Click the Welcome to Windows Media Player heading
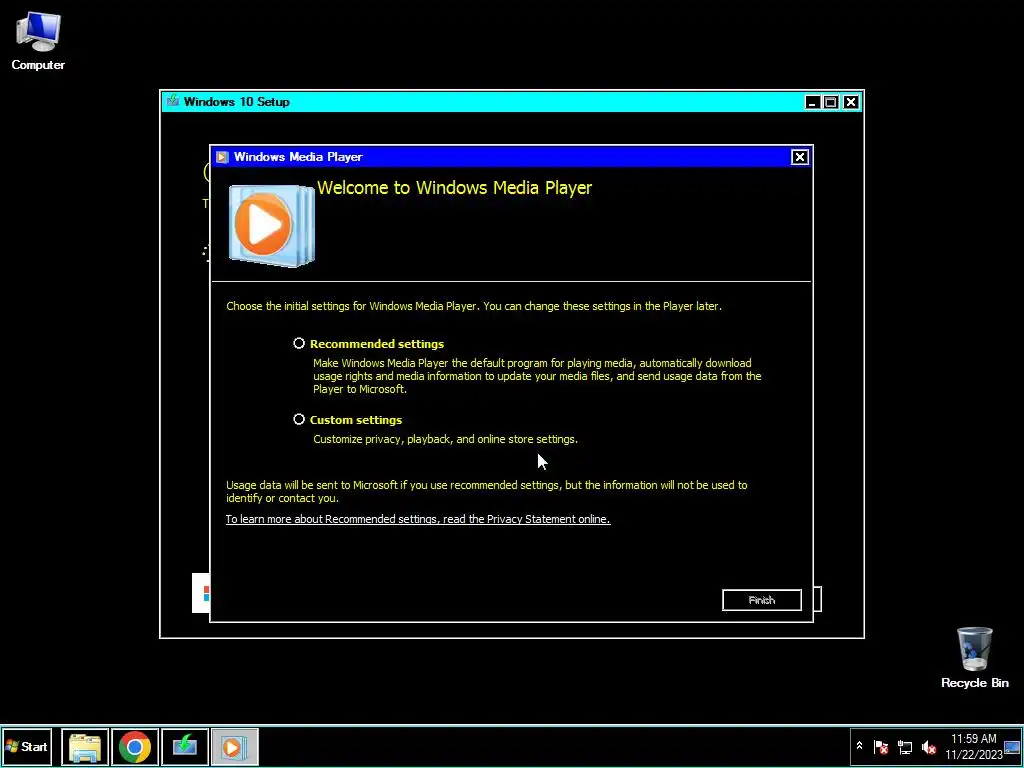Screen dimensions: 1024x768 [455, 188]
